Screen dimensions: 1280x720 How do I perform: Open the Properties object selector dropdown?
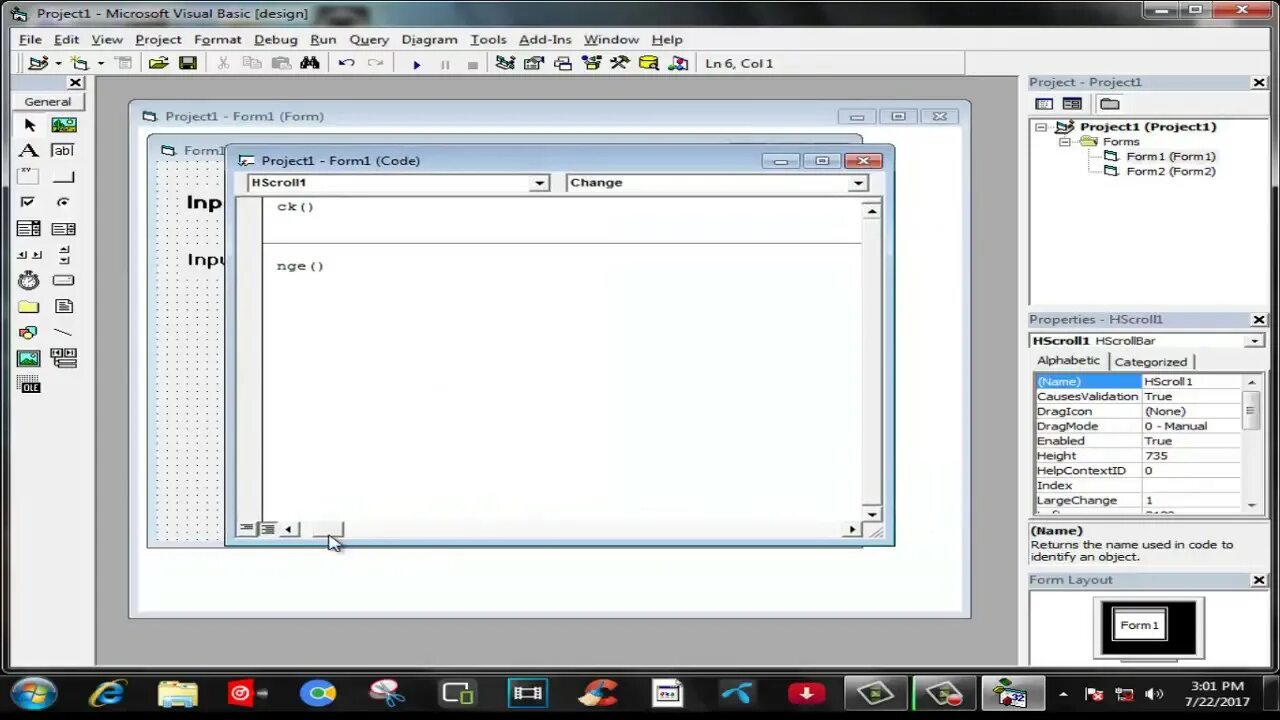point(1255,341)
